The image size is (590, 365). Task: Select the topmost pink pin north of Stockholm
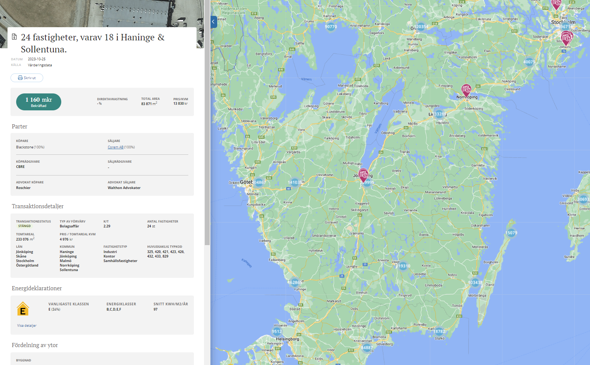(556, 4)
